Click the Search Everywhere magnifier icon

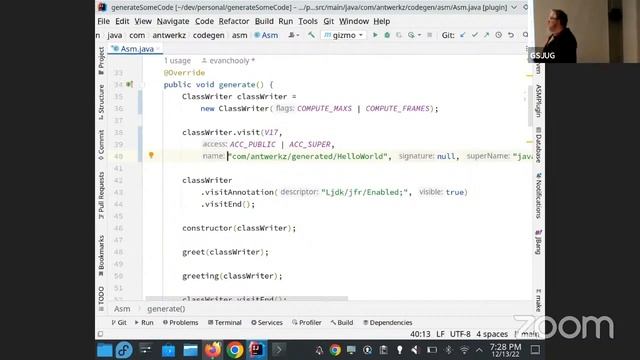525,35
